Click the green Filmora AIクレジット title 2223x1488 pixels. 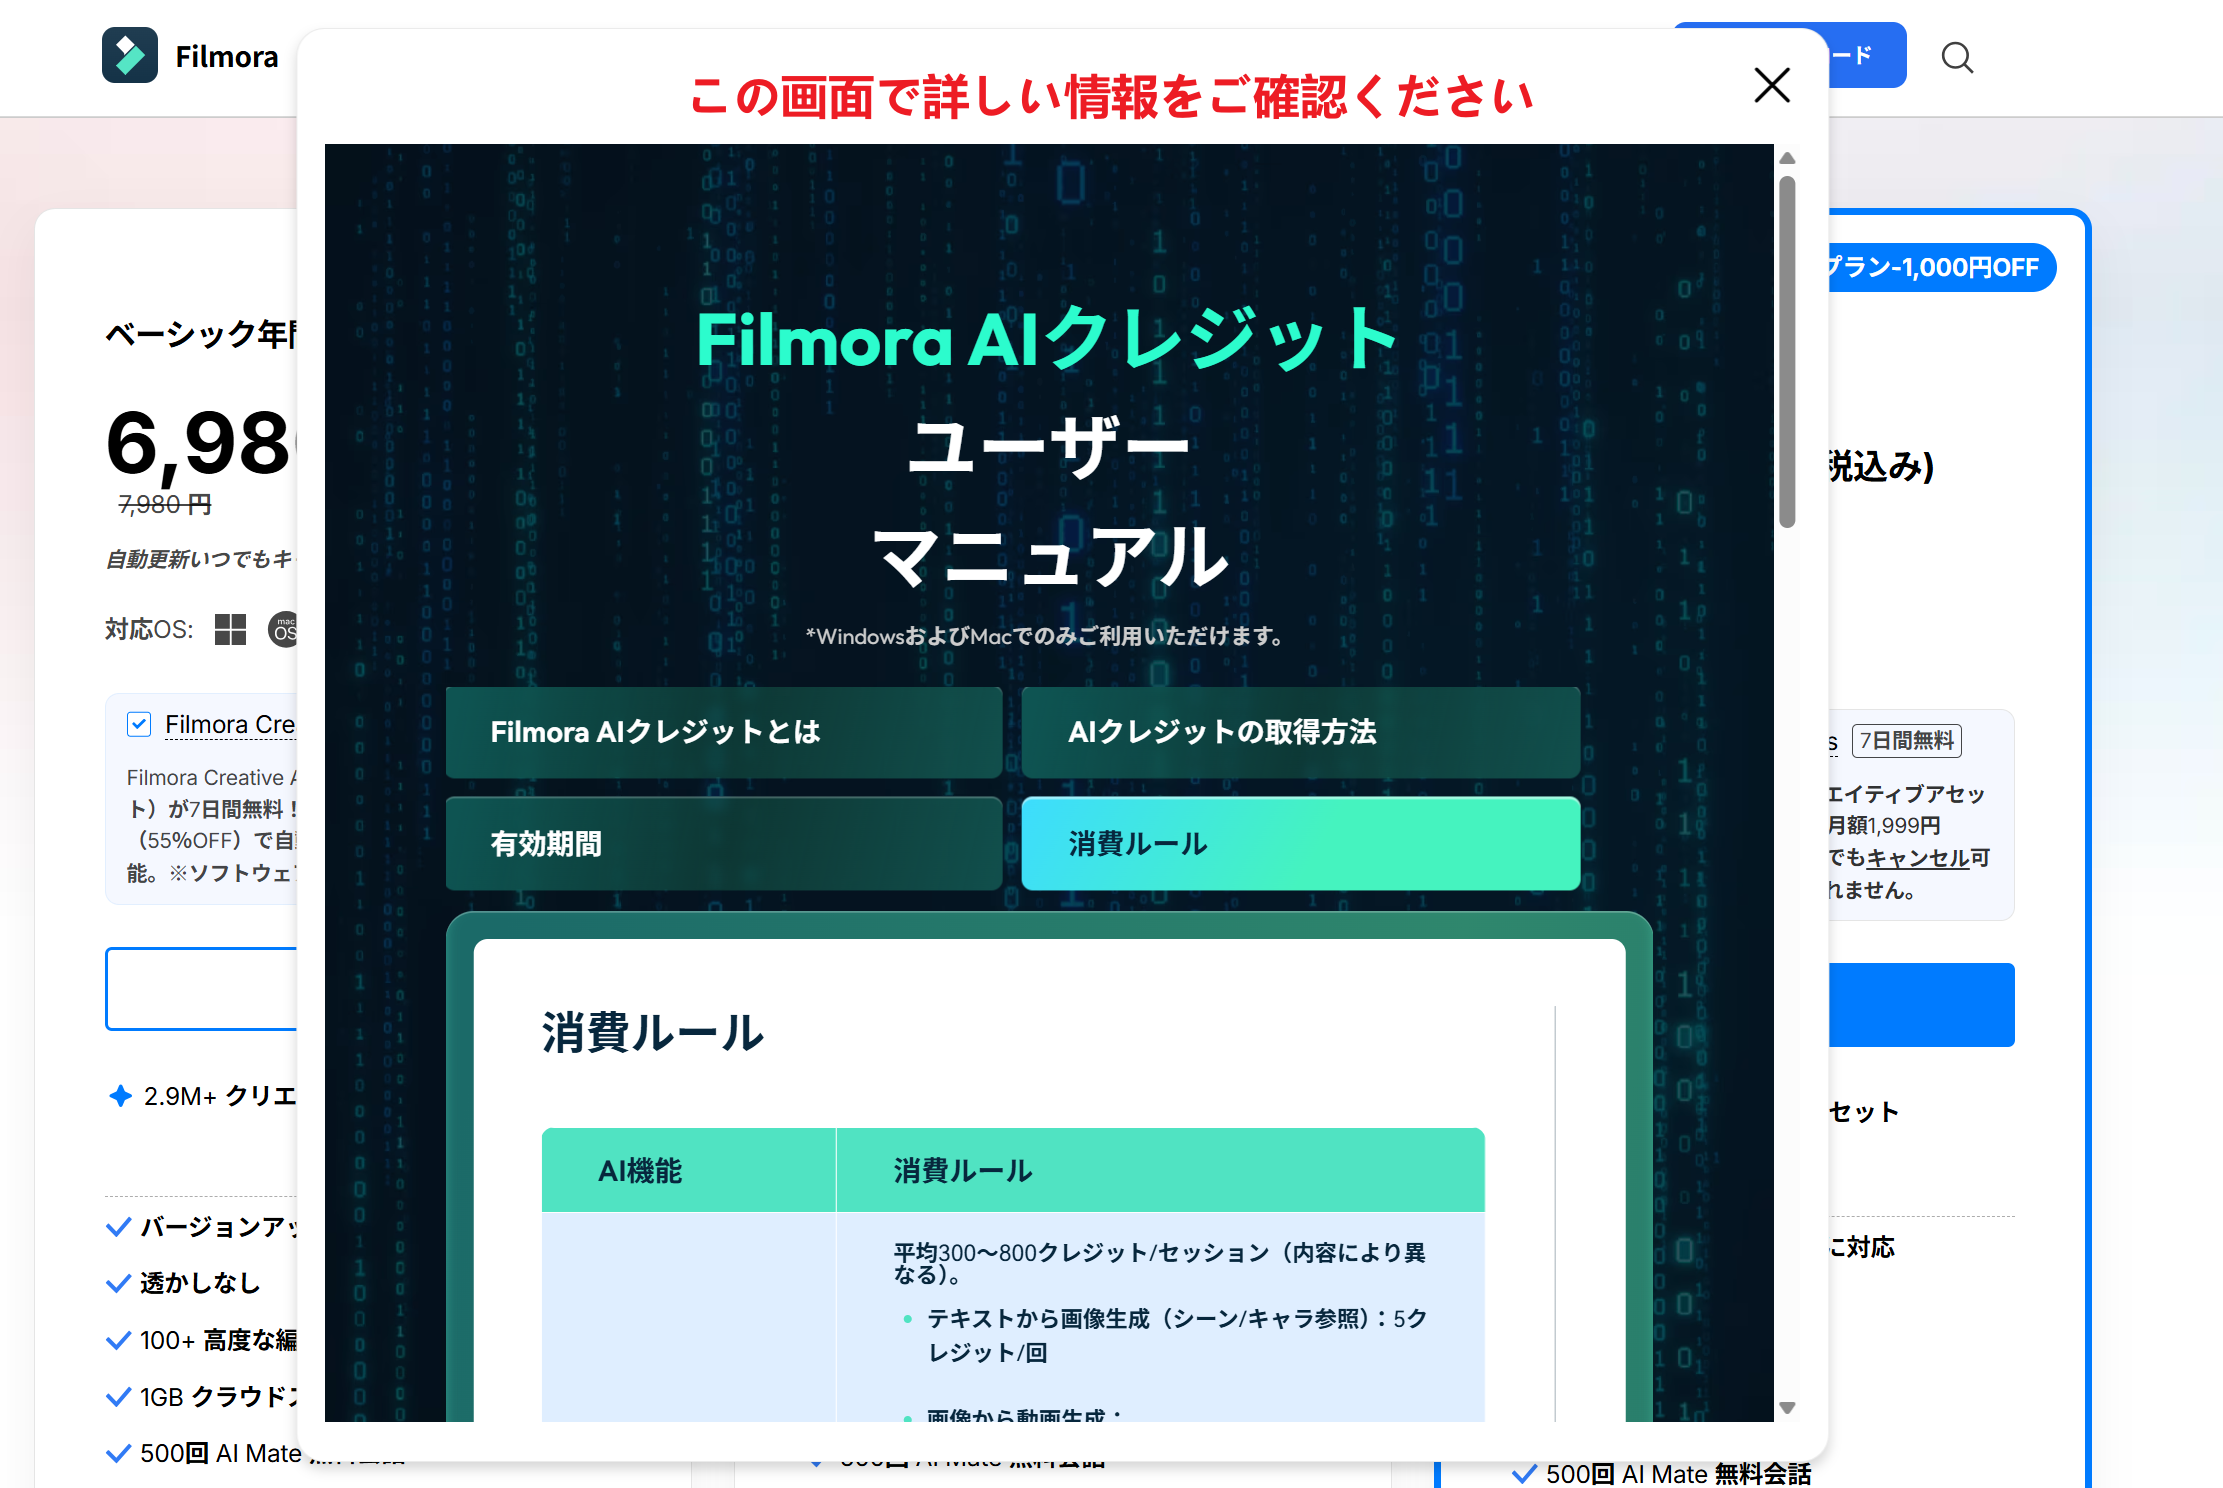coord(1048,339)
